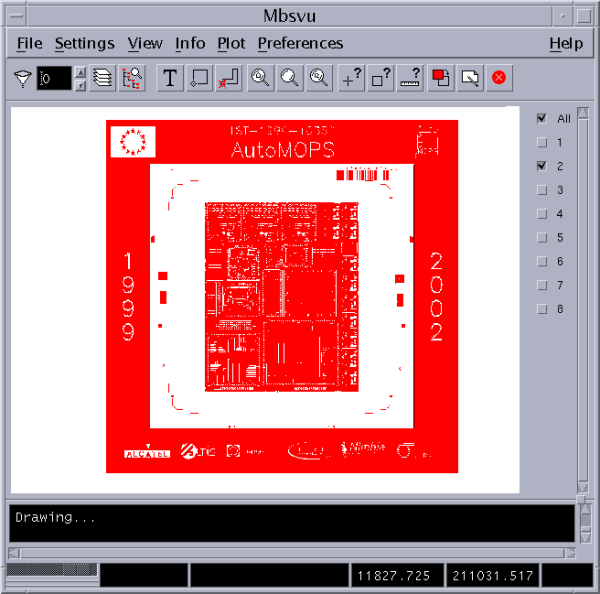
Task: Open the Help menu
Action: (x=566, y=43)
